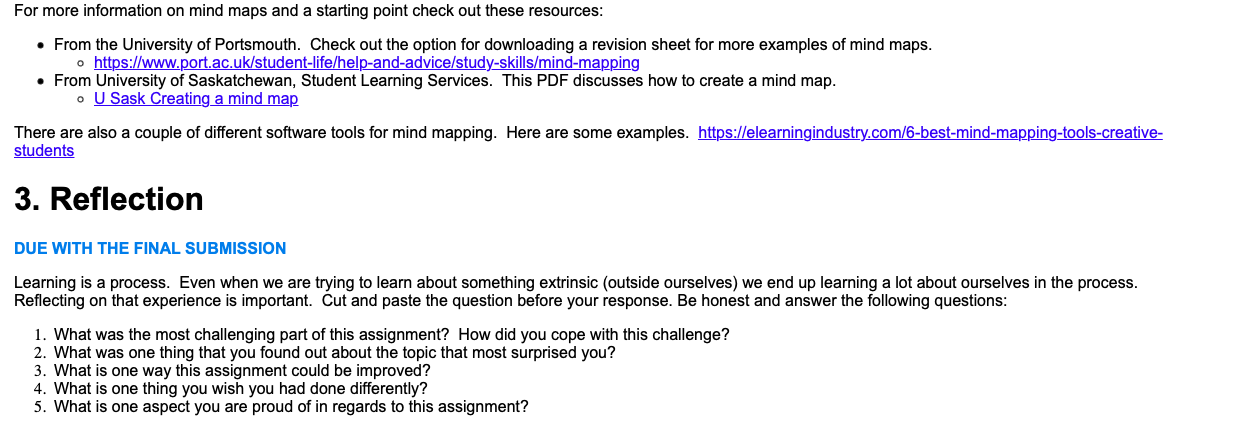
Task: Open the U Sask Creating a mind map link
Action: [195, 98]
